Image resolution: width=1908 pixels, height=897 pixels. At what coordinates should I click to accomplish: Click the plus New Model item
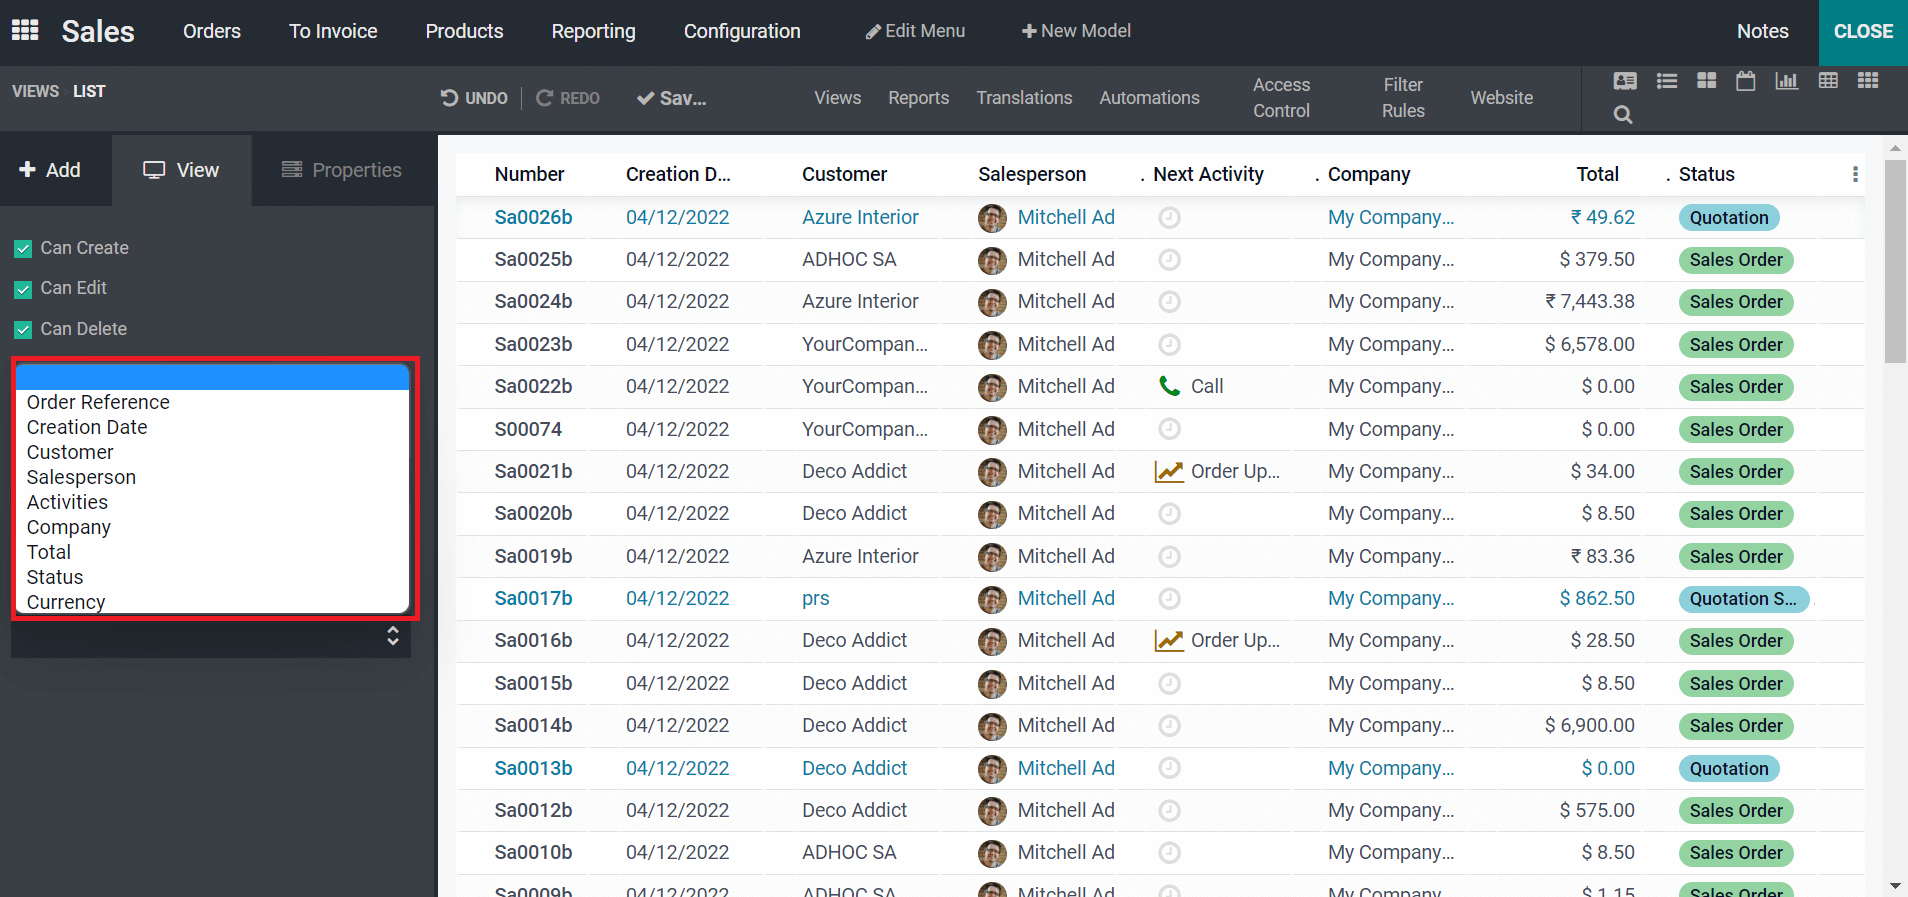point(1076,31)
